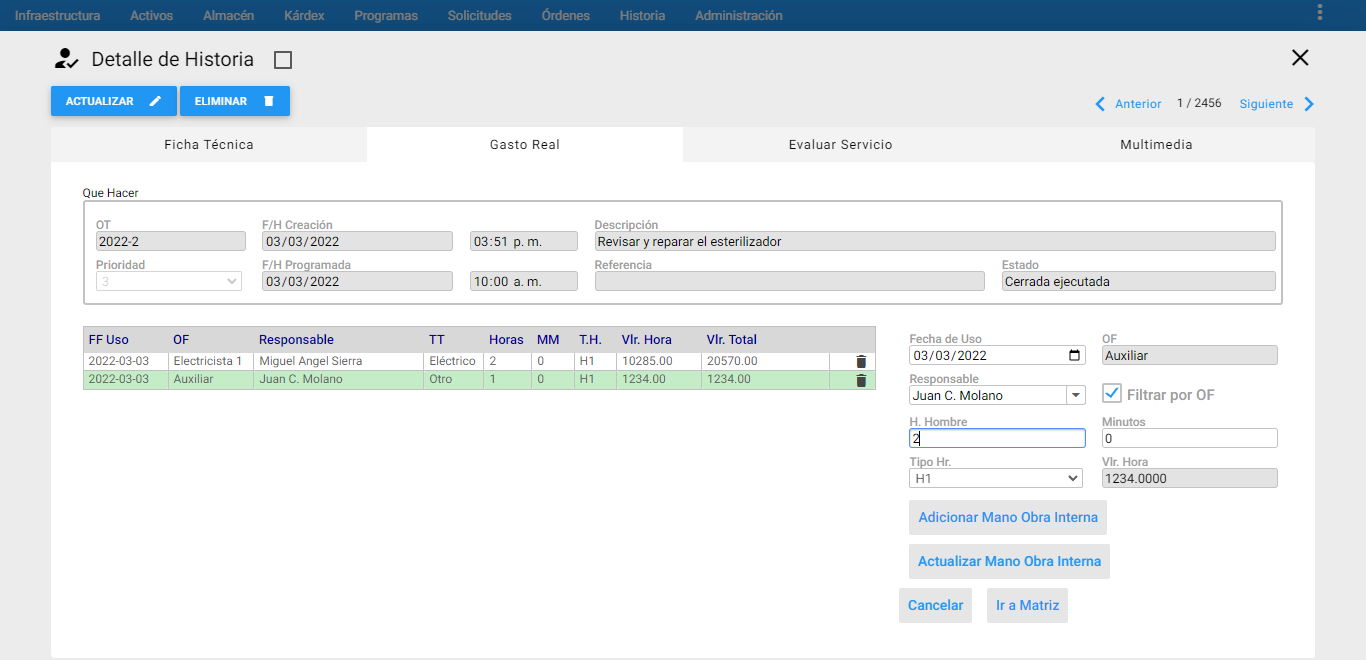Click the Estado field Cerrada ejecutada

coord(1139,281)
